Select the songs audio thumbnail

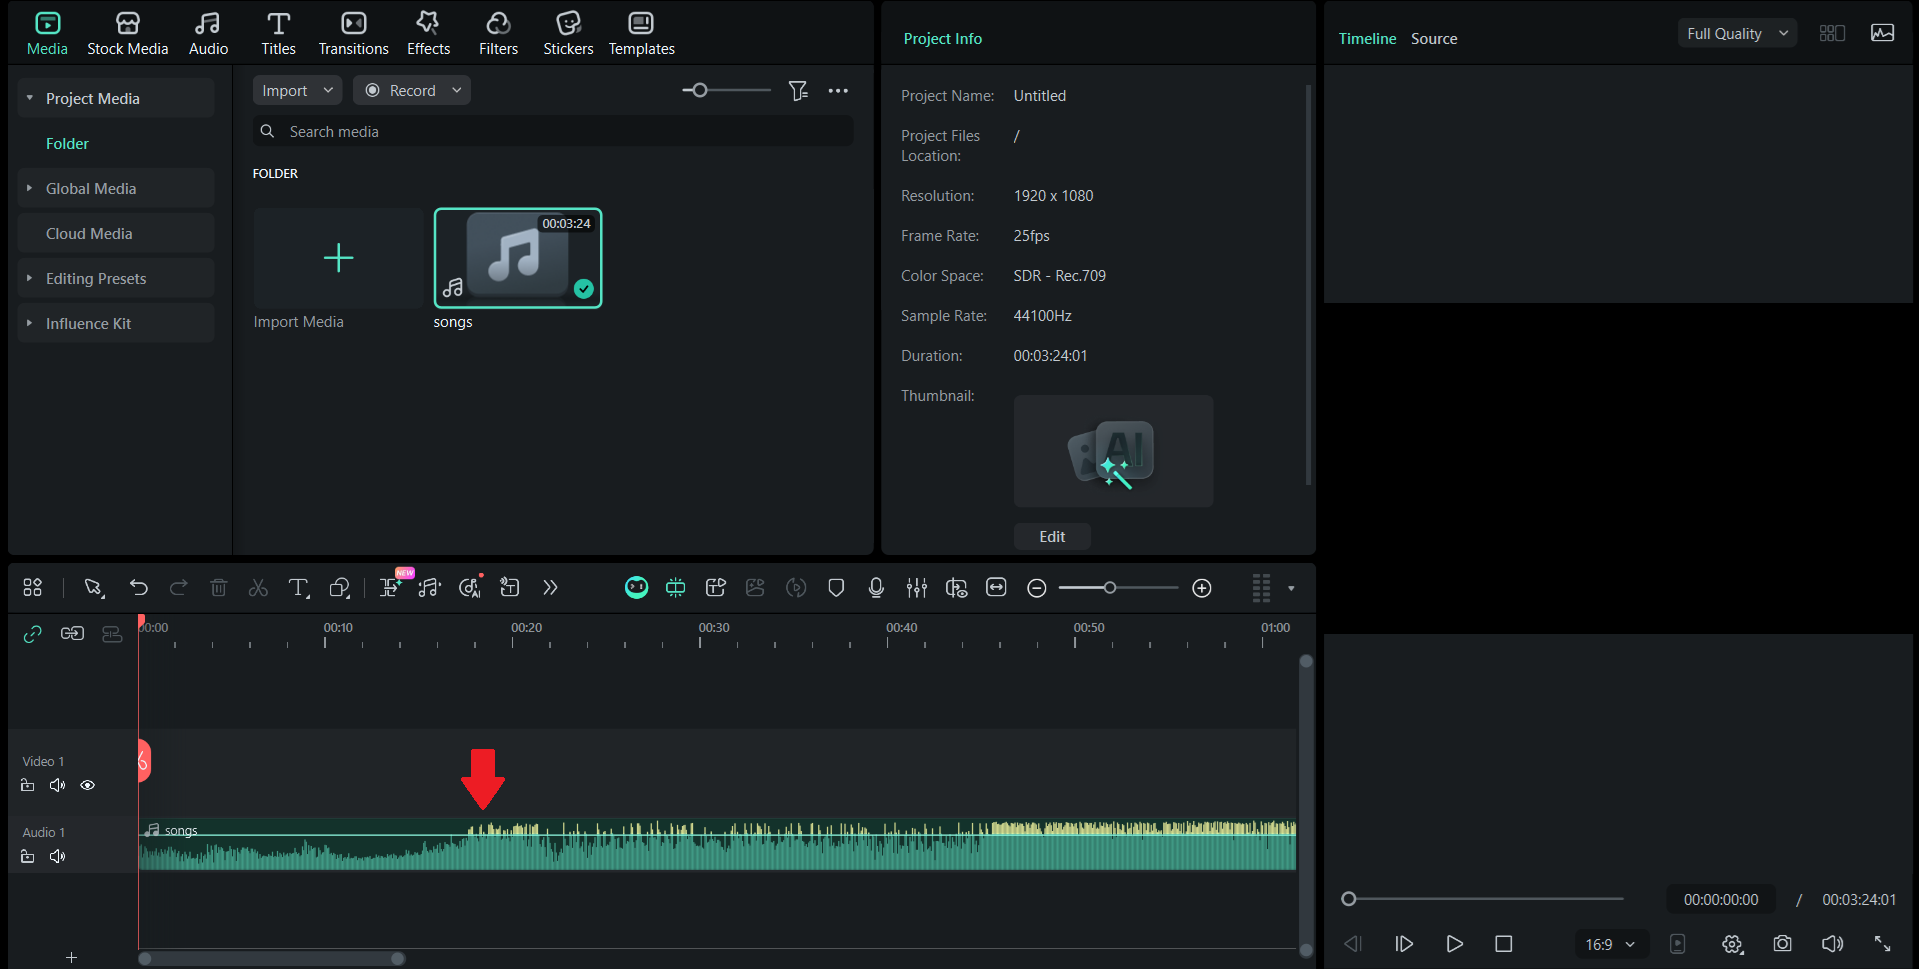[517, 258]
